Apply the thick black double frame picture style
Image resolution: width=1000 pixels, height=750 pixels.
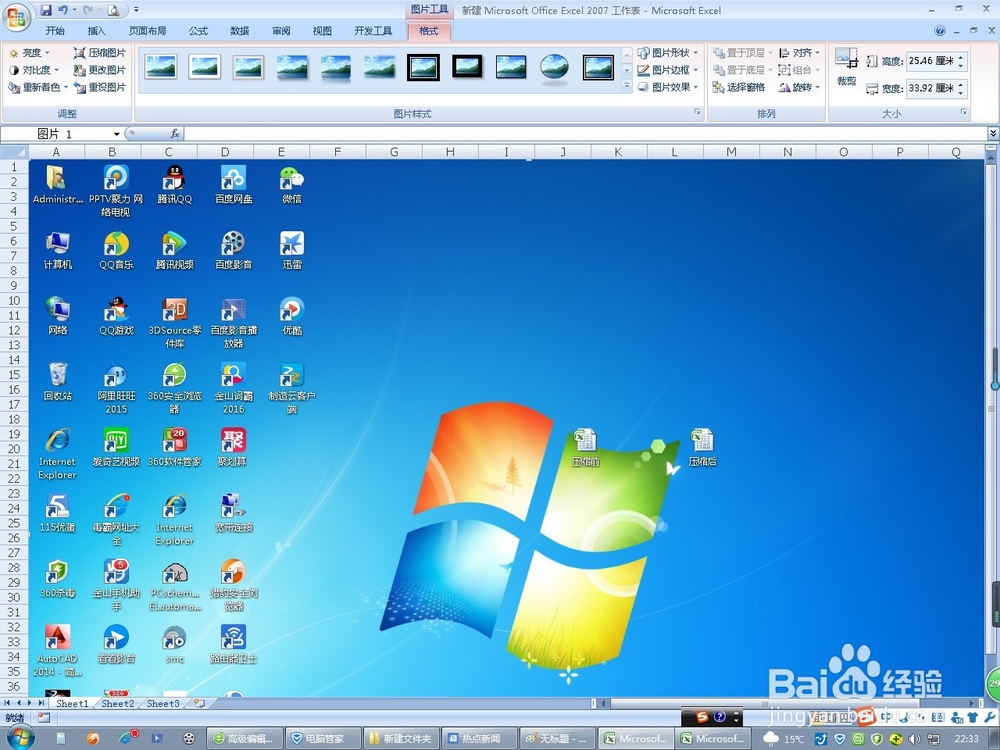423,66
